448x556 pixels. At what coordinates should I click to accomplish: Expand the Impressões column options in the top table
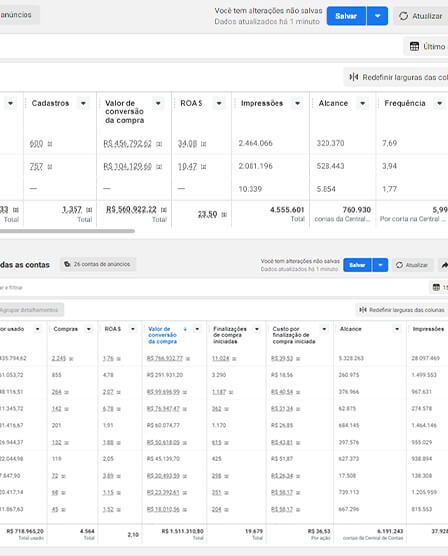click(298, 103)
